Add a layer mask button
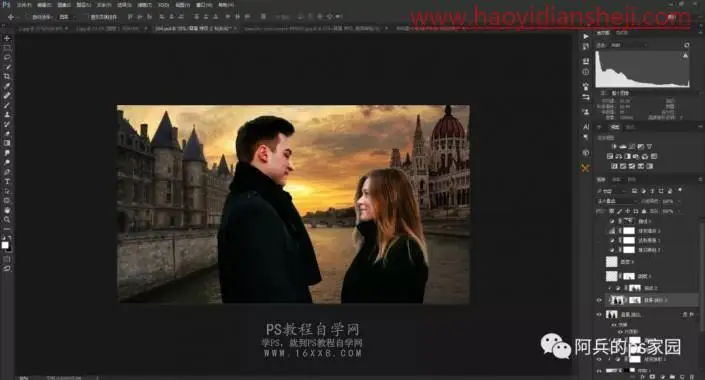The width and height of the screenshot is (705, 380). pyautogui.click(x=652, y=377)
